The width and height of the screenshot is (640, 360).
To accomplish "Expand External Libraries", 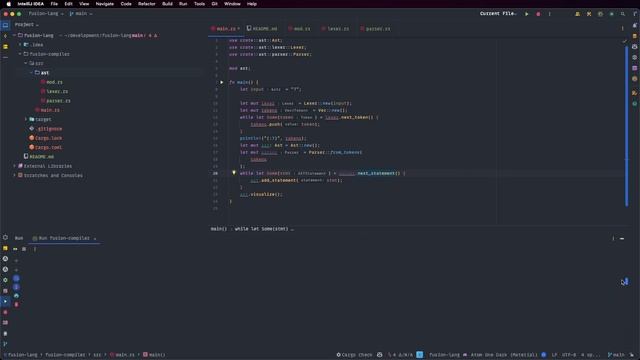I will [14, 166].
